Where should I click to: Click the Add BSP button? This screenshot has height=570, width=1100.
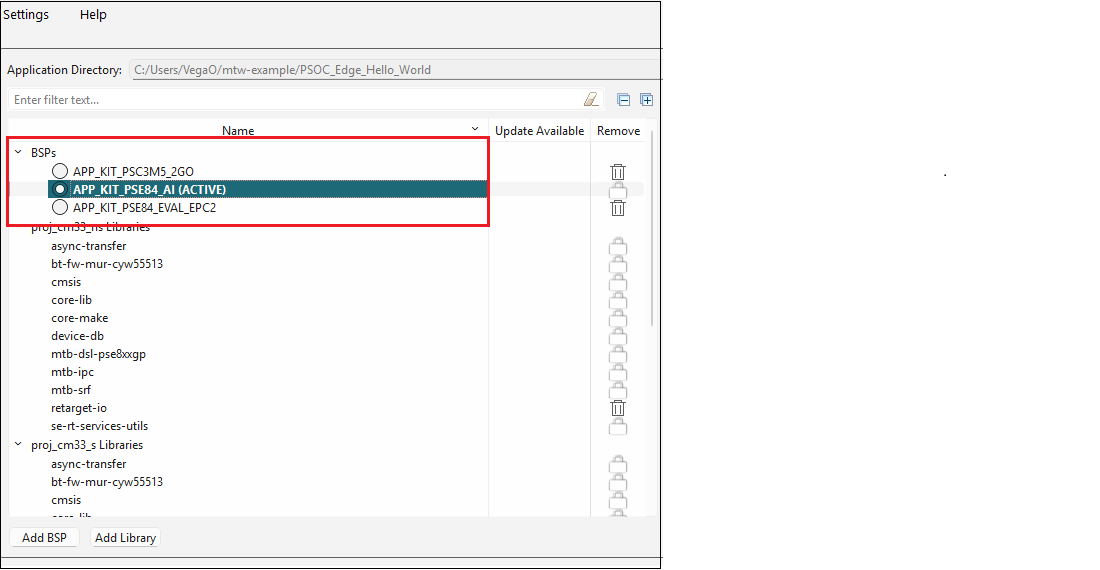pyautogui.click(x=44, y=538)
